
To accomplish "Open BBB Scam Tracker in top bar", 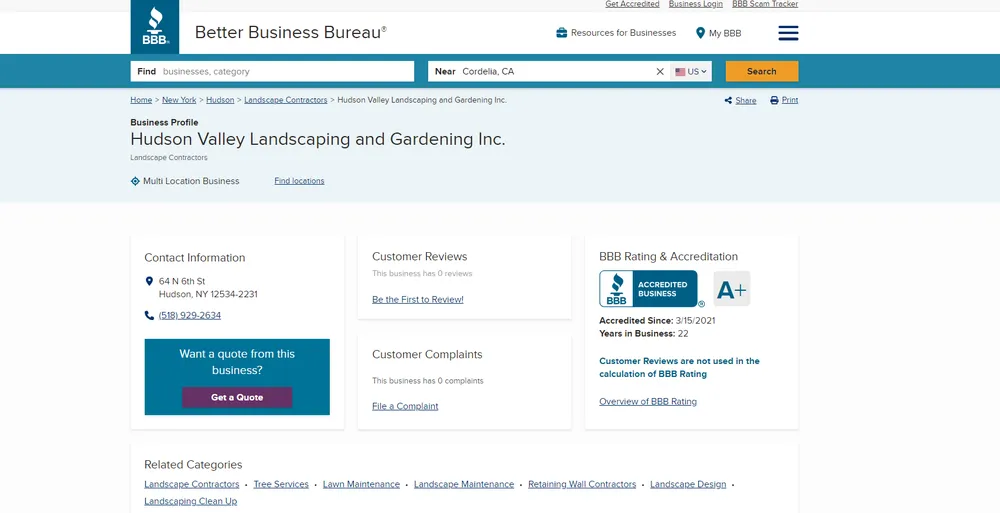I will tap(764, 4).
